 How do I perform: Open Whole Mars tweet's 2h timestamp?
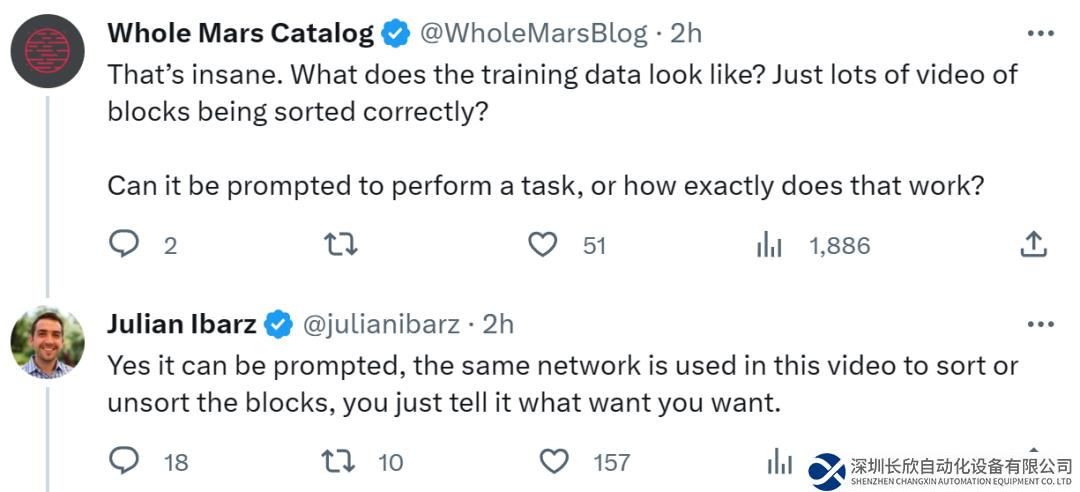[x=686, y=33]
